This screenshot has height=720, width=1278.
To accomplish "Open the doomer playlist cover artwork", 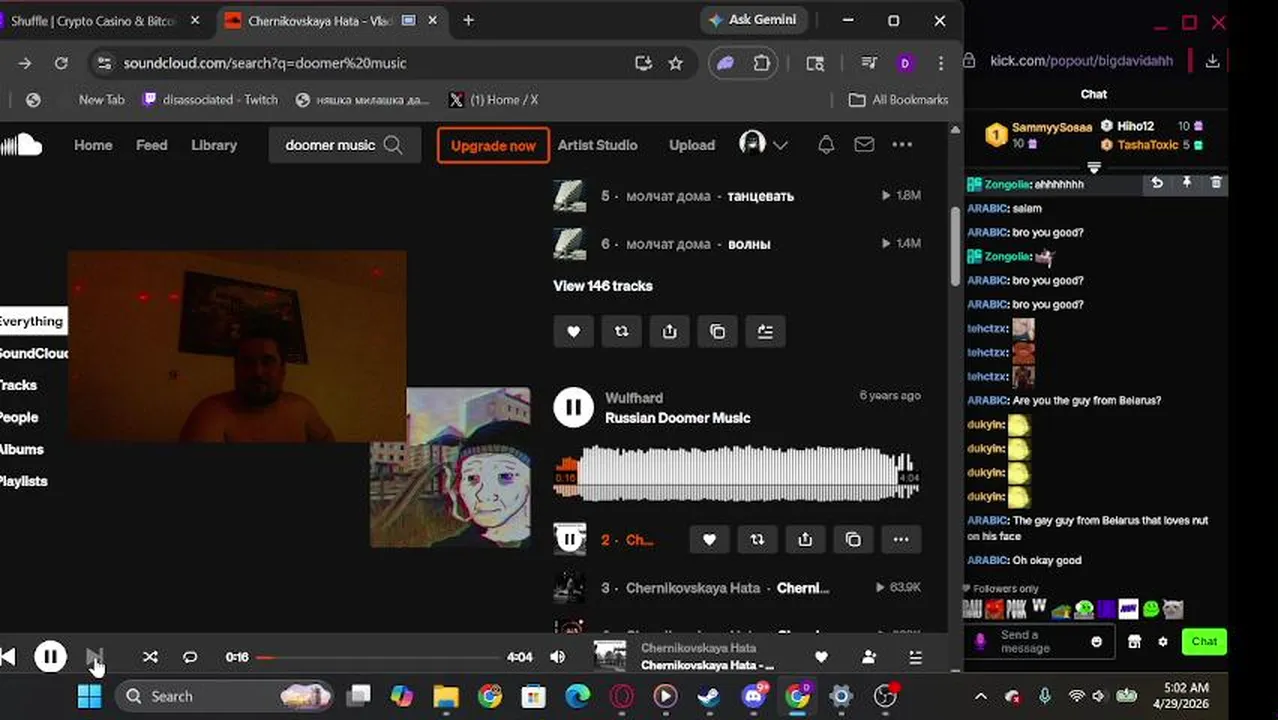I will (x=450, y=468).
